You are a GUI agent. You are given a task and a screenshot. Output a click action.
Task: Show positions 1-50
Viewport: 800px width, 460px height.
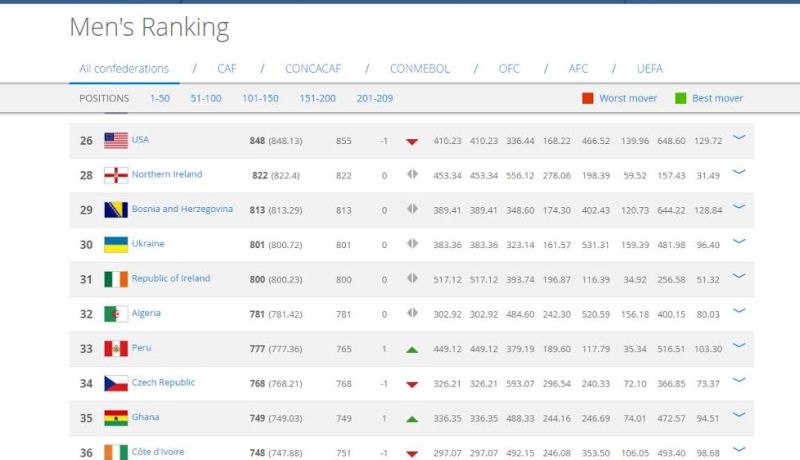(160, 98)
